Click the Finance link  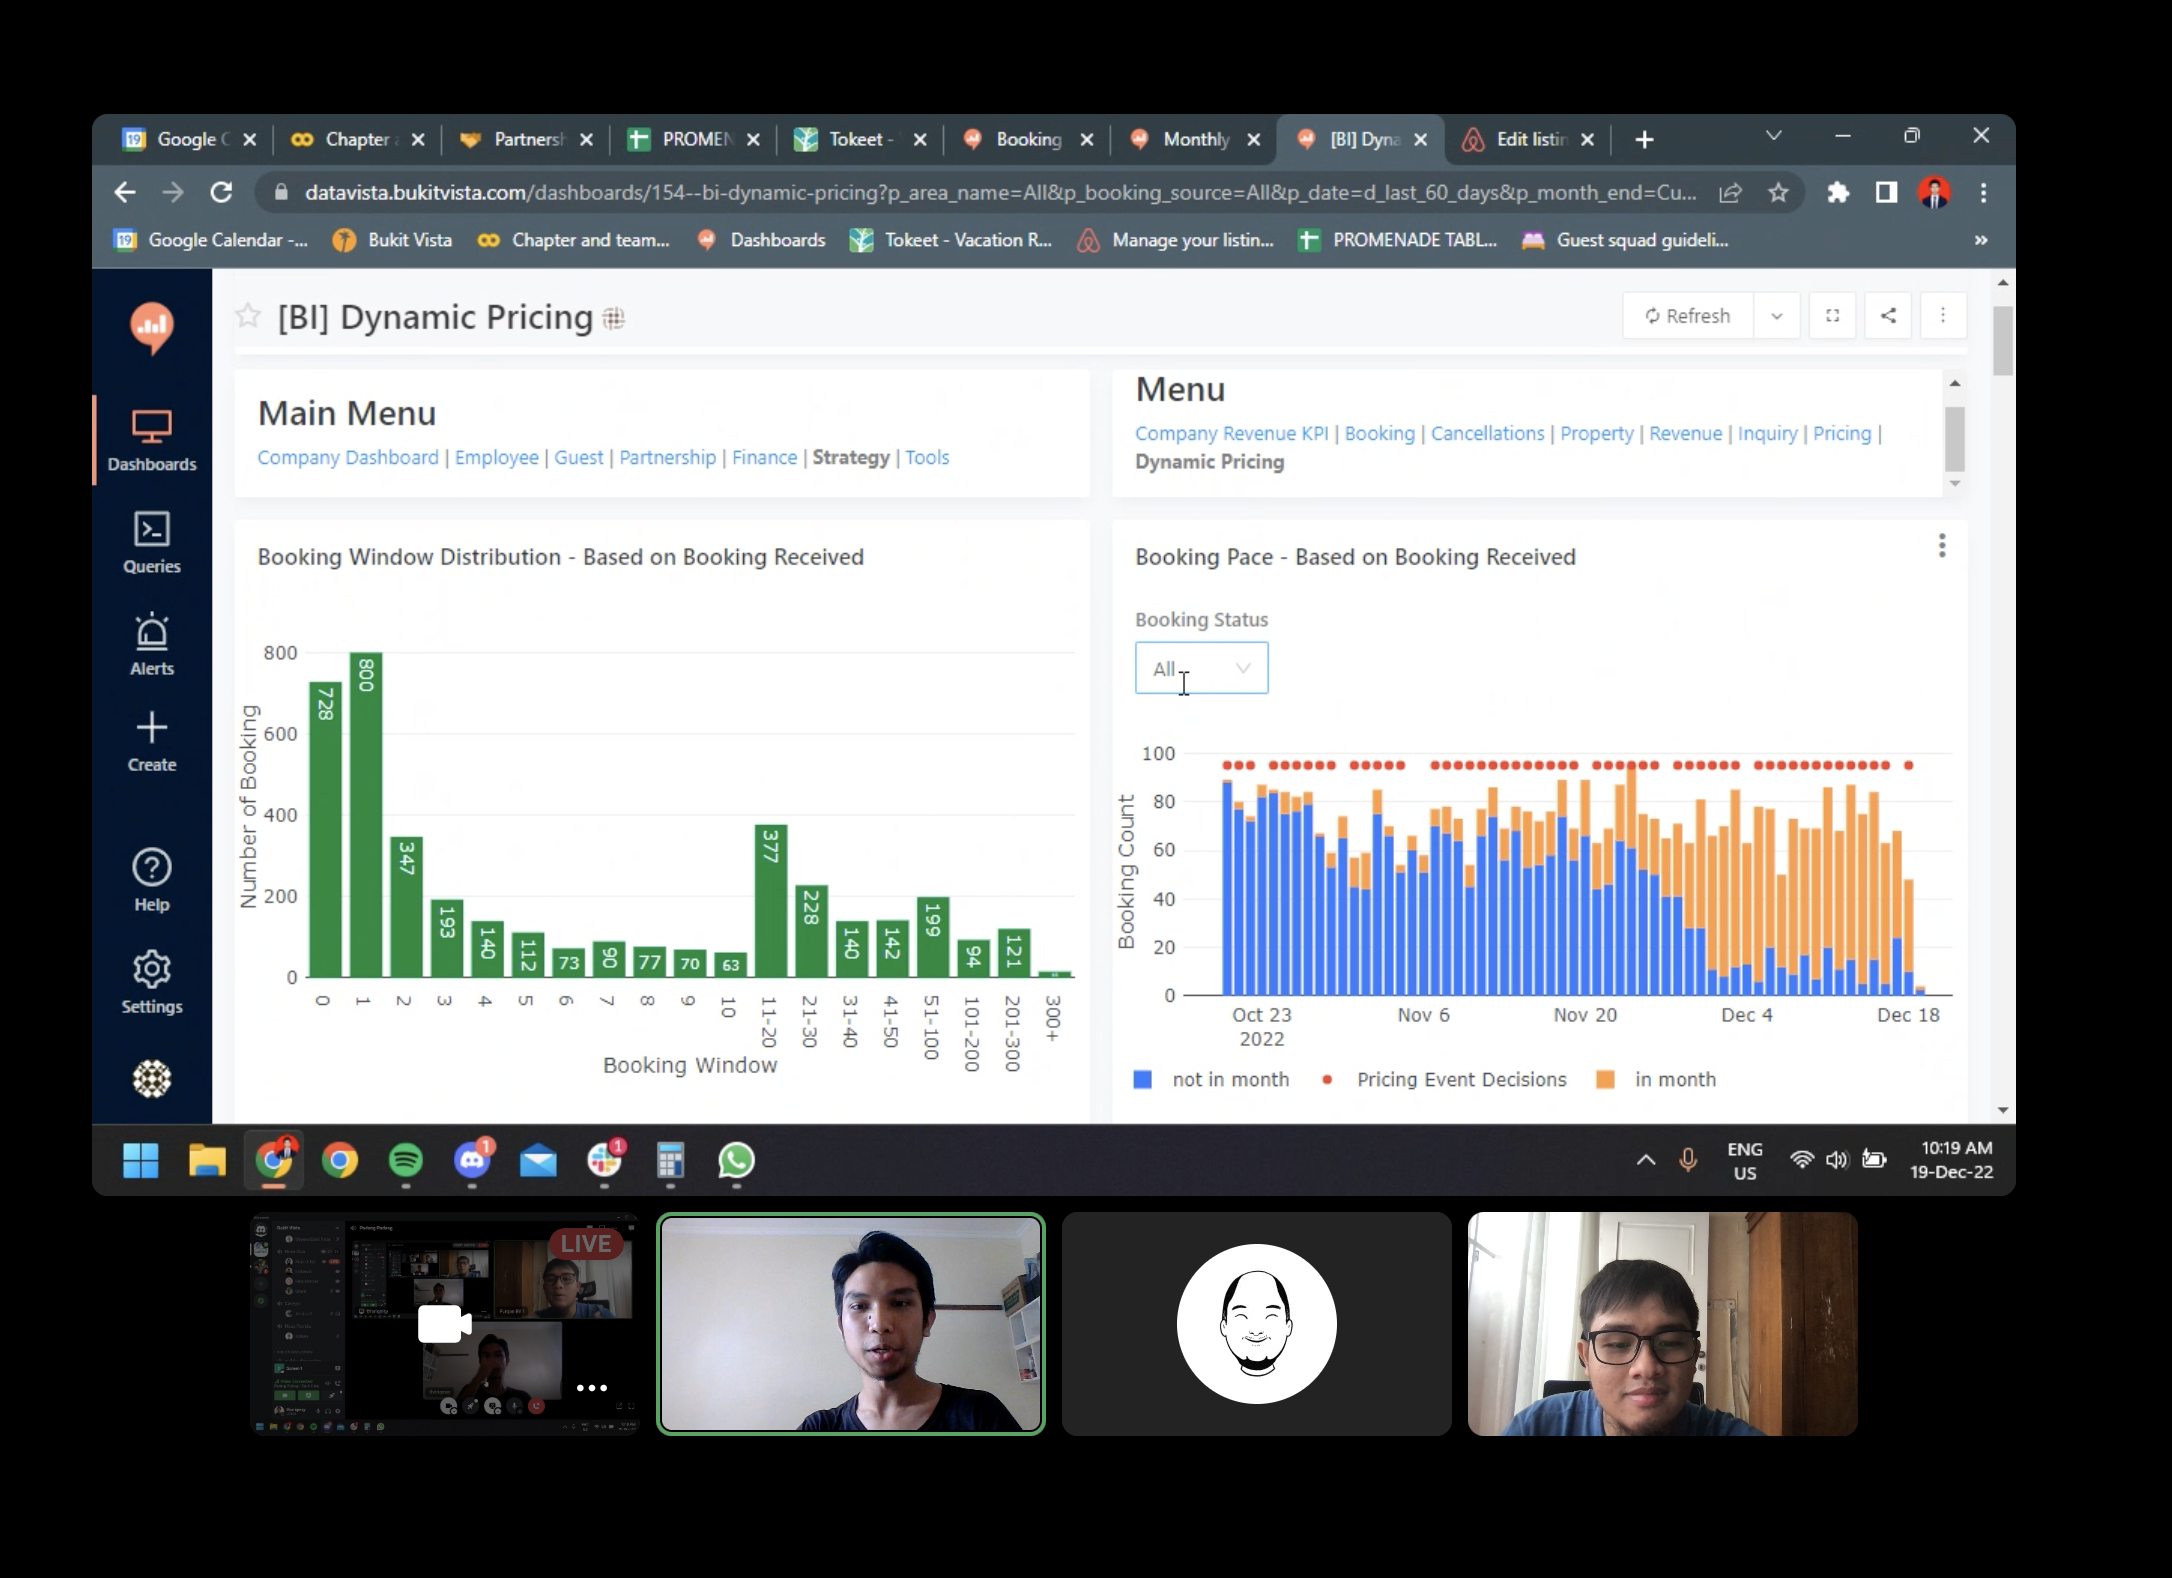click(765, 457)
